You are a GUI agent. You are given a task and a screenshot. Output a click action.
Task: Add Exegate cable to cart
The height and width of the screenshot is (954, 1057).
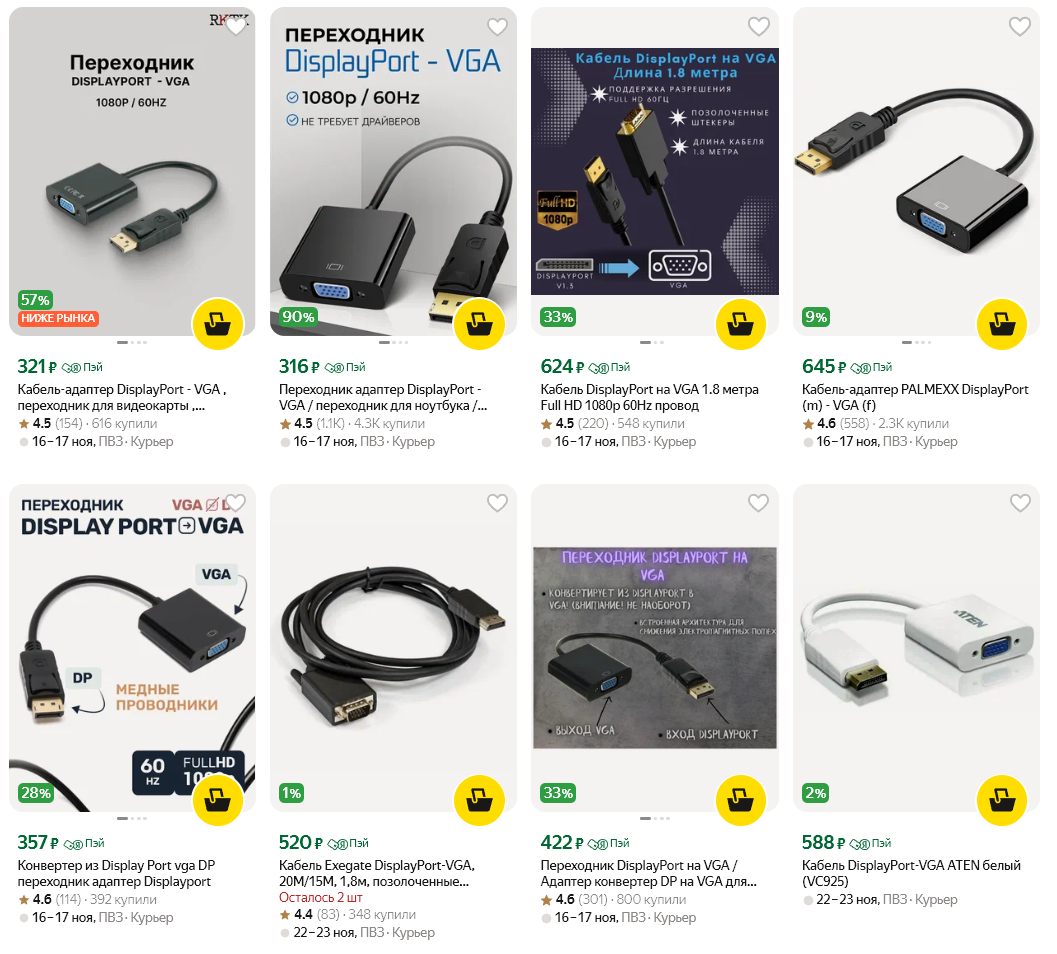[479, 800]
